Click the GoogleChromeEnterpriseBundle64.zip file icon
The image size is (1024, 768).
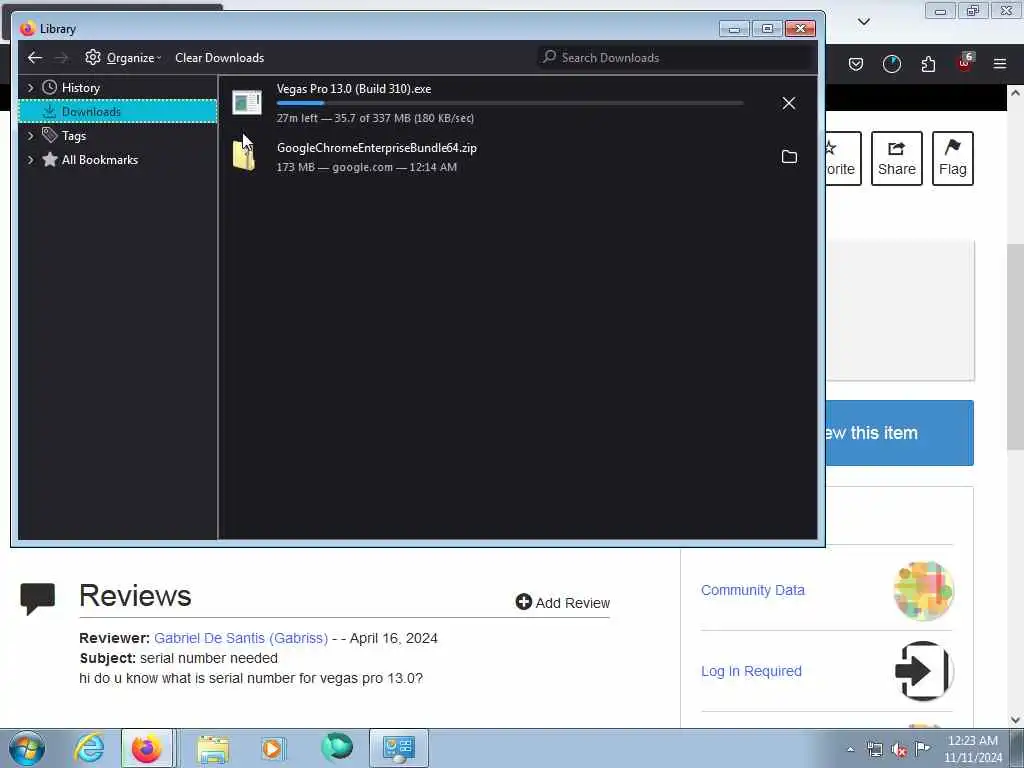(244, 156)
